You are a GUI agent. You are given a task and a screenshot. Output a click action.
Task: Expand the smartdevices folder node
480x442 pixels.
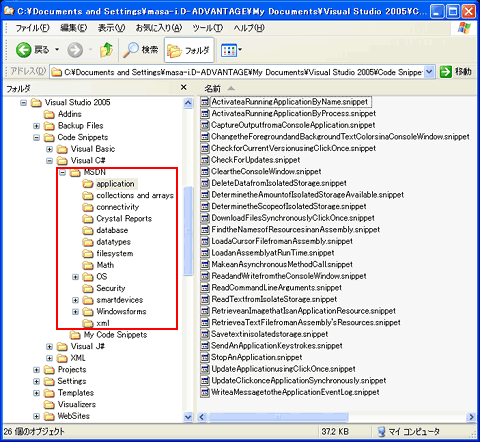pos(75,300)
